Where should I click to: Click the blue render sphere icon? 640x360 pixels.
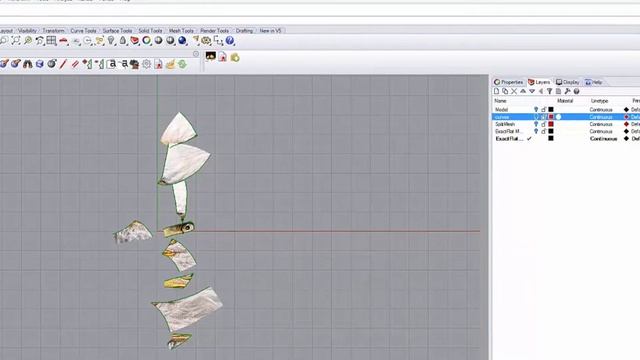click(182, 40)
